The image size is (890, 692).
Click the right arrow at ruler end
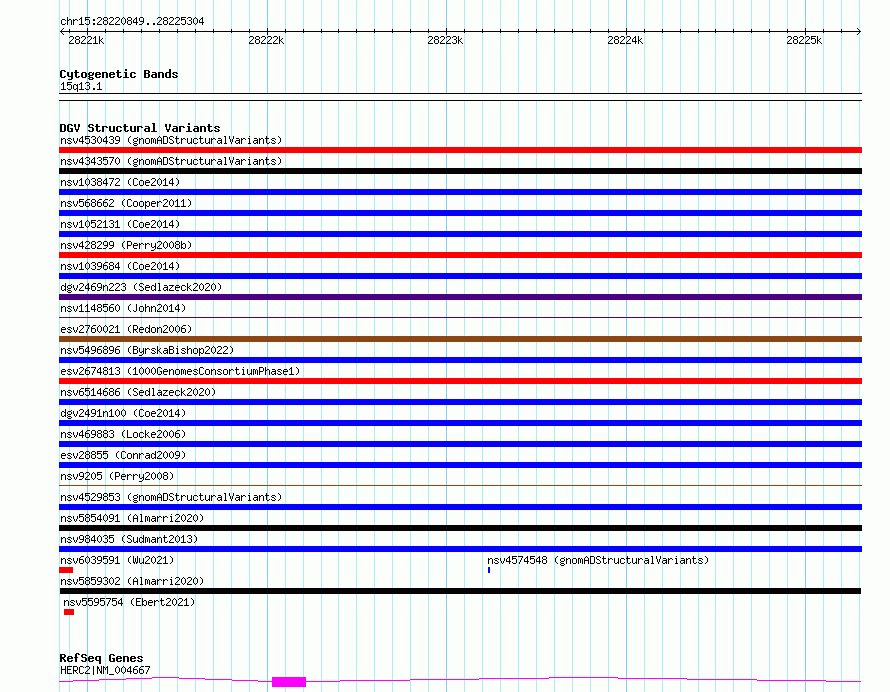pyautogui.click(x=859, y=31)
